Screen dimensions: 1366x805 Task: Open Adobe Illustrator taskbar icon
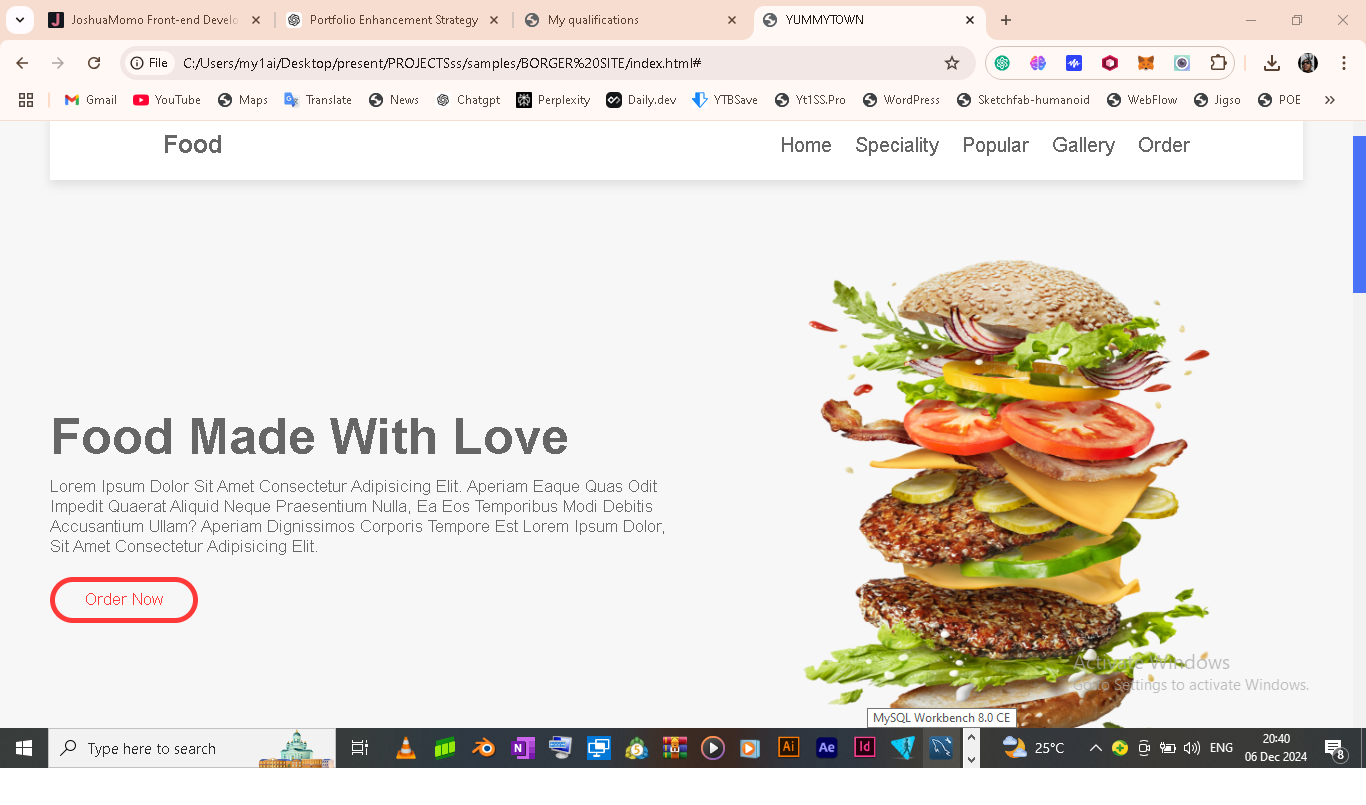click(788, 748)
